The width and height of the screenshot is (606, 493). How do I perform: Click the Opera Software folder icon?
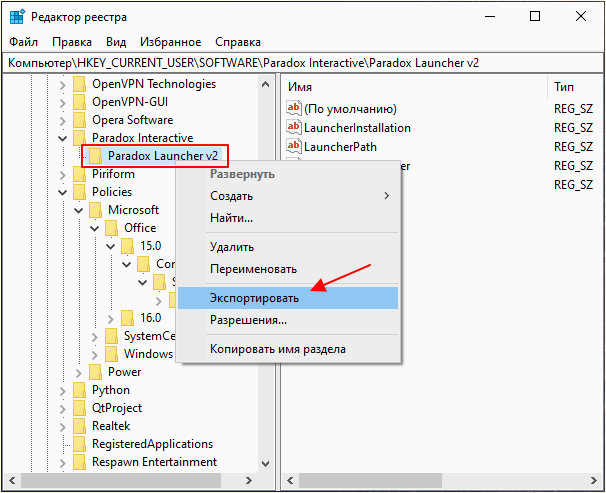79,120
